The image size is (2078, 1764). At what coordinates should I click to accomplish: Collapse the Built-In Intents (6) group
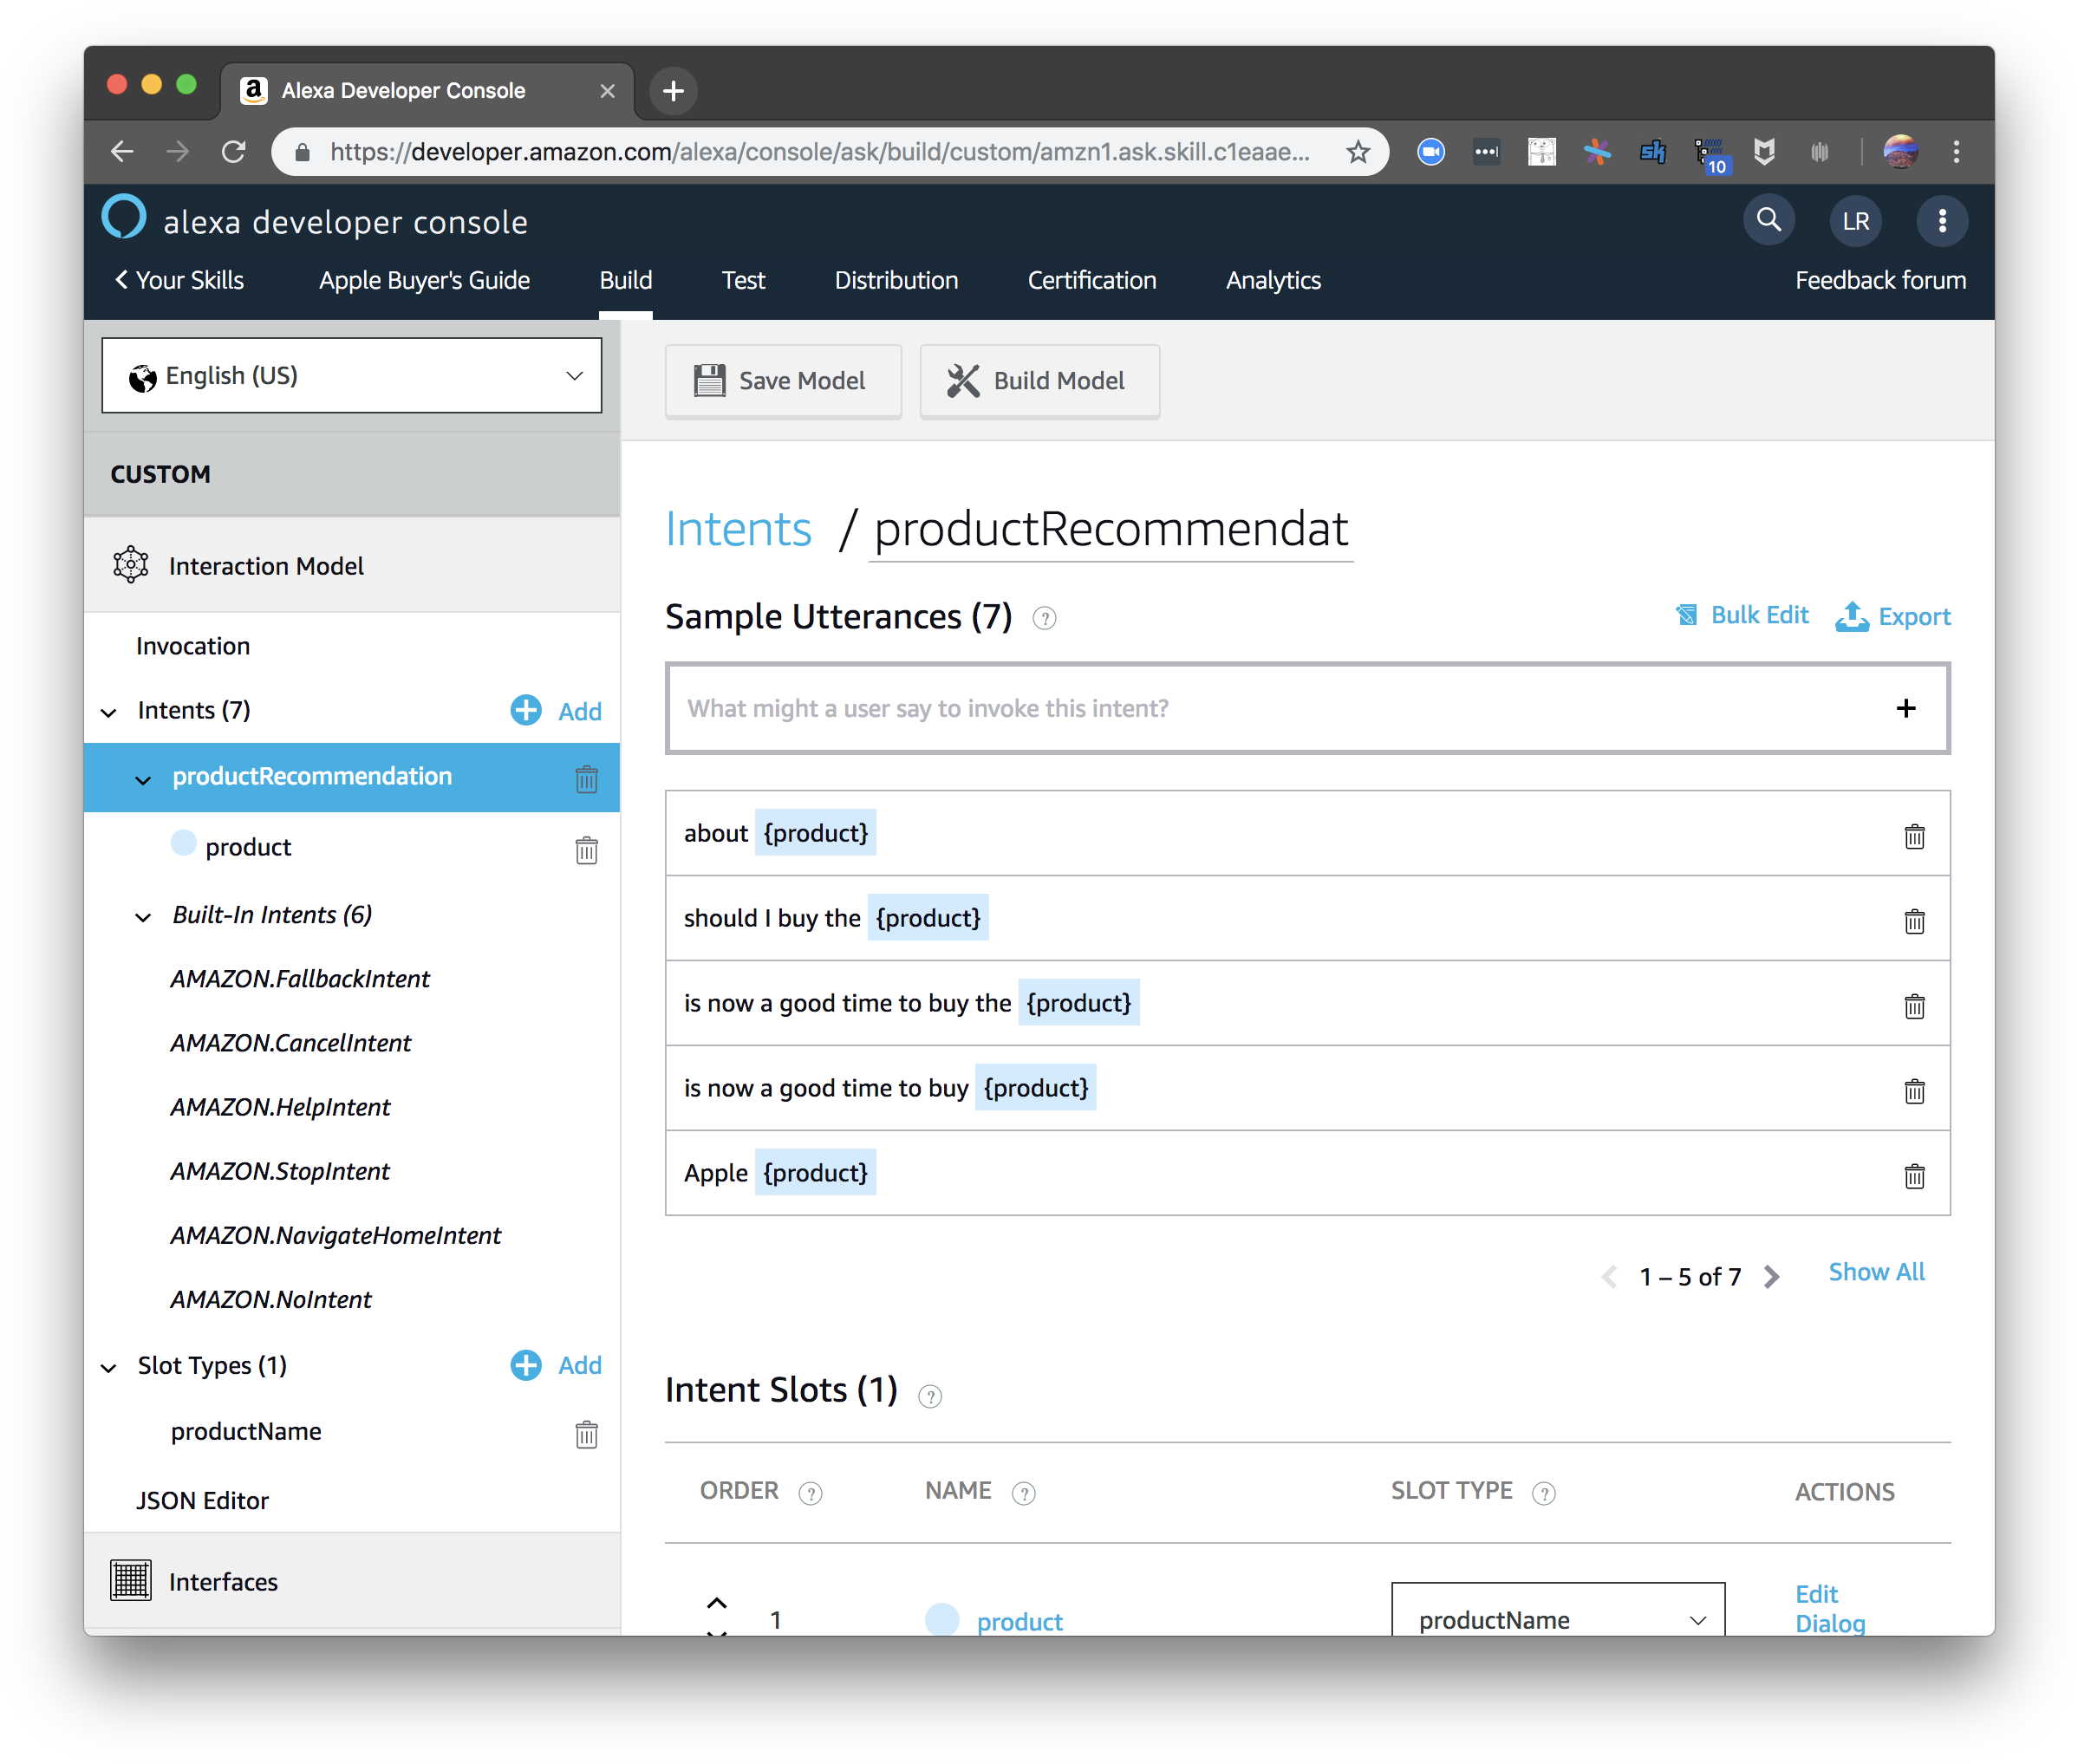point(143,918)
